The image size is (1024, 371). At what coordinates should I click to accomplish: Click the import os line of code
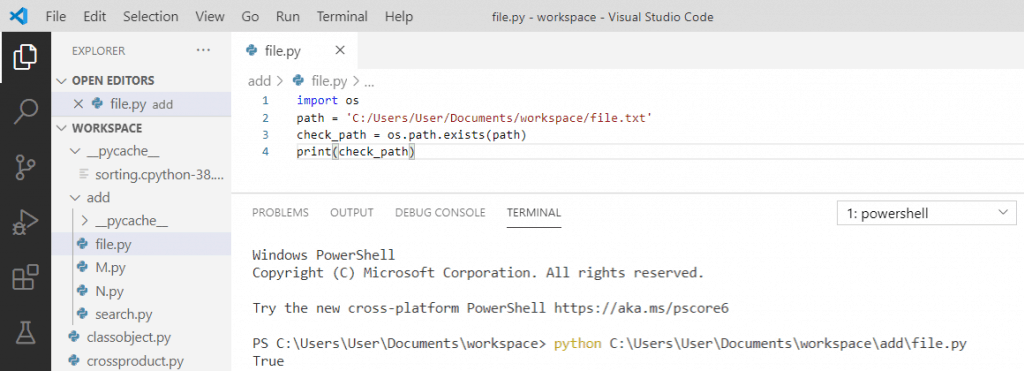[328, 101]
